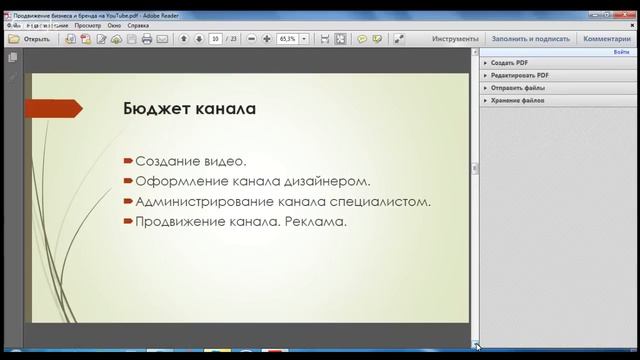Open the Заполнить и подписать pane tab
Image resolution: width=640 pixels, height=360 pixels.
[x=531, y=39]
